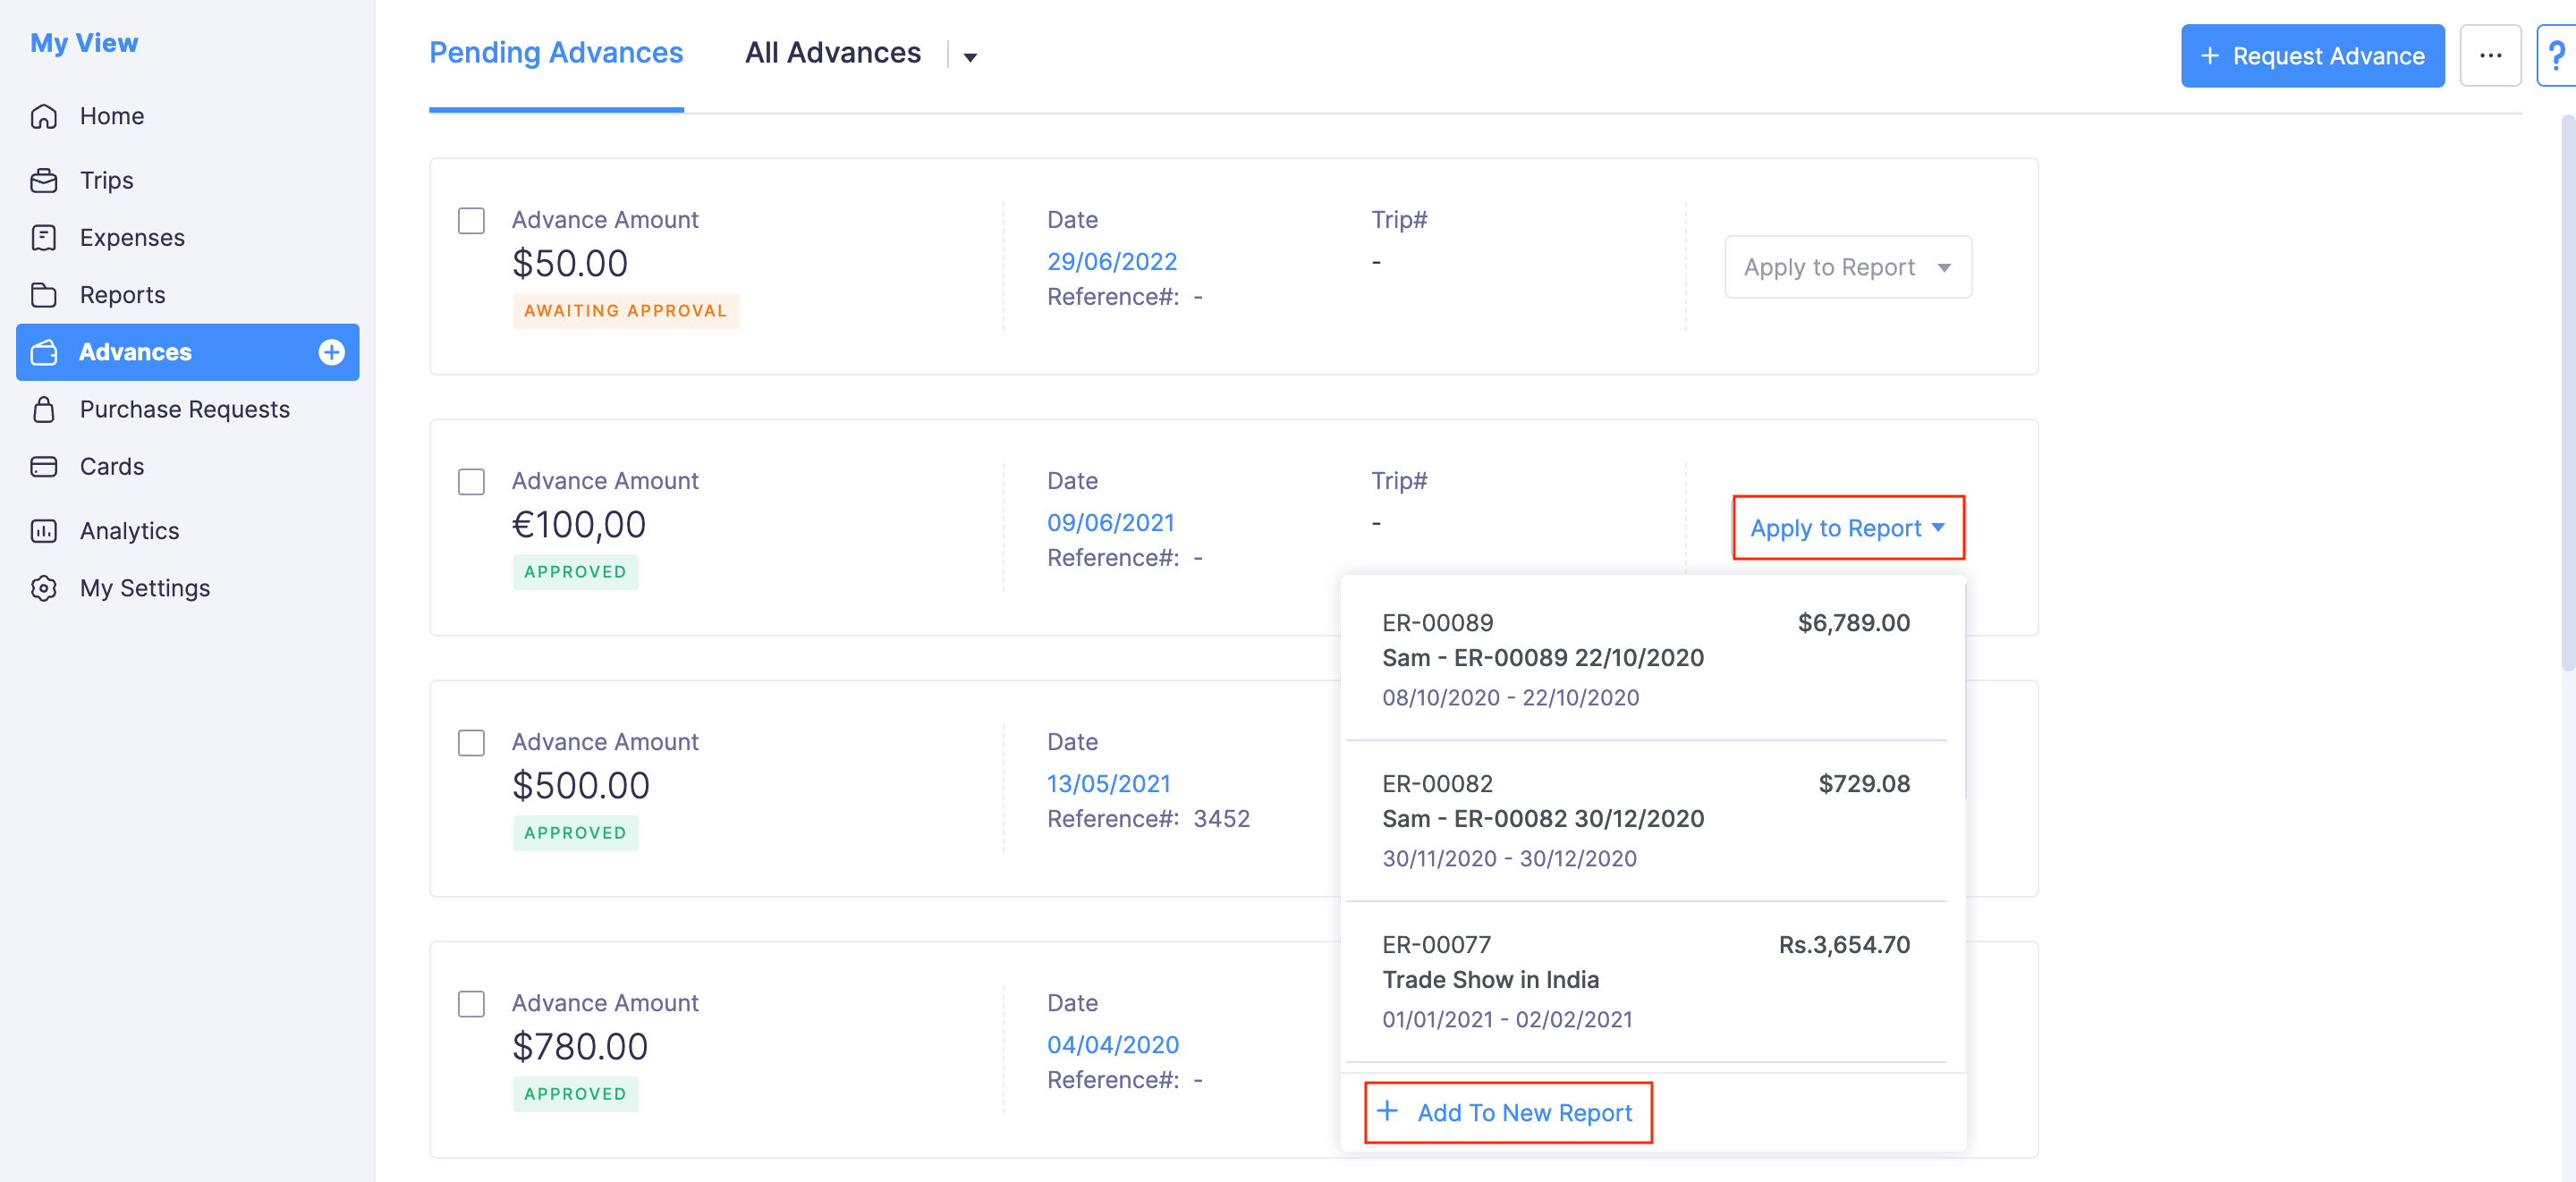Choose Add To New Report
This screenshot has height=1182, width=2576.
(1508, 1112)
